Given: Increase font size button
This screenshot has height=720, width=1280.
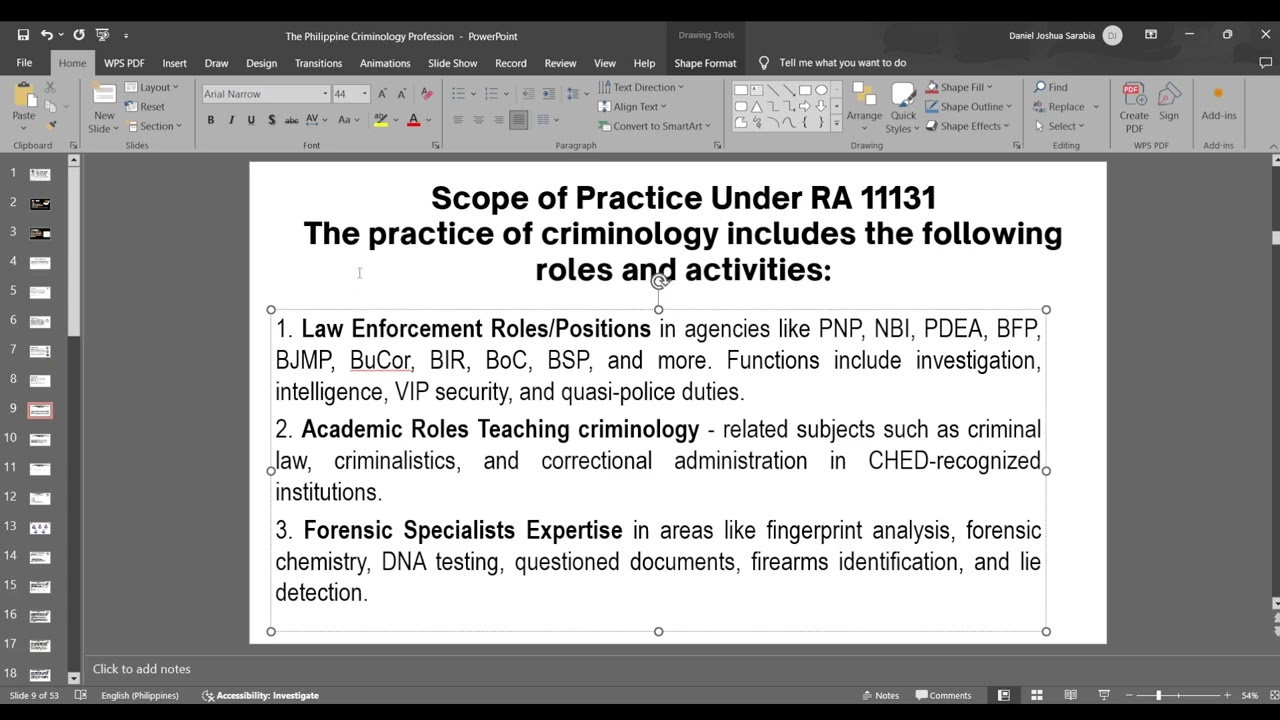Looking at the screenshot, I should click(383, 94).
